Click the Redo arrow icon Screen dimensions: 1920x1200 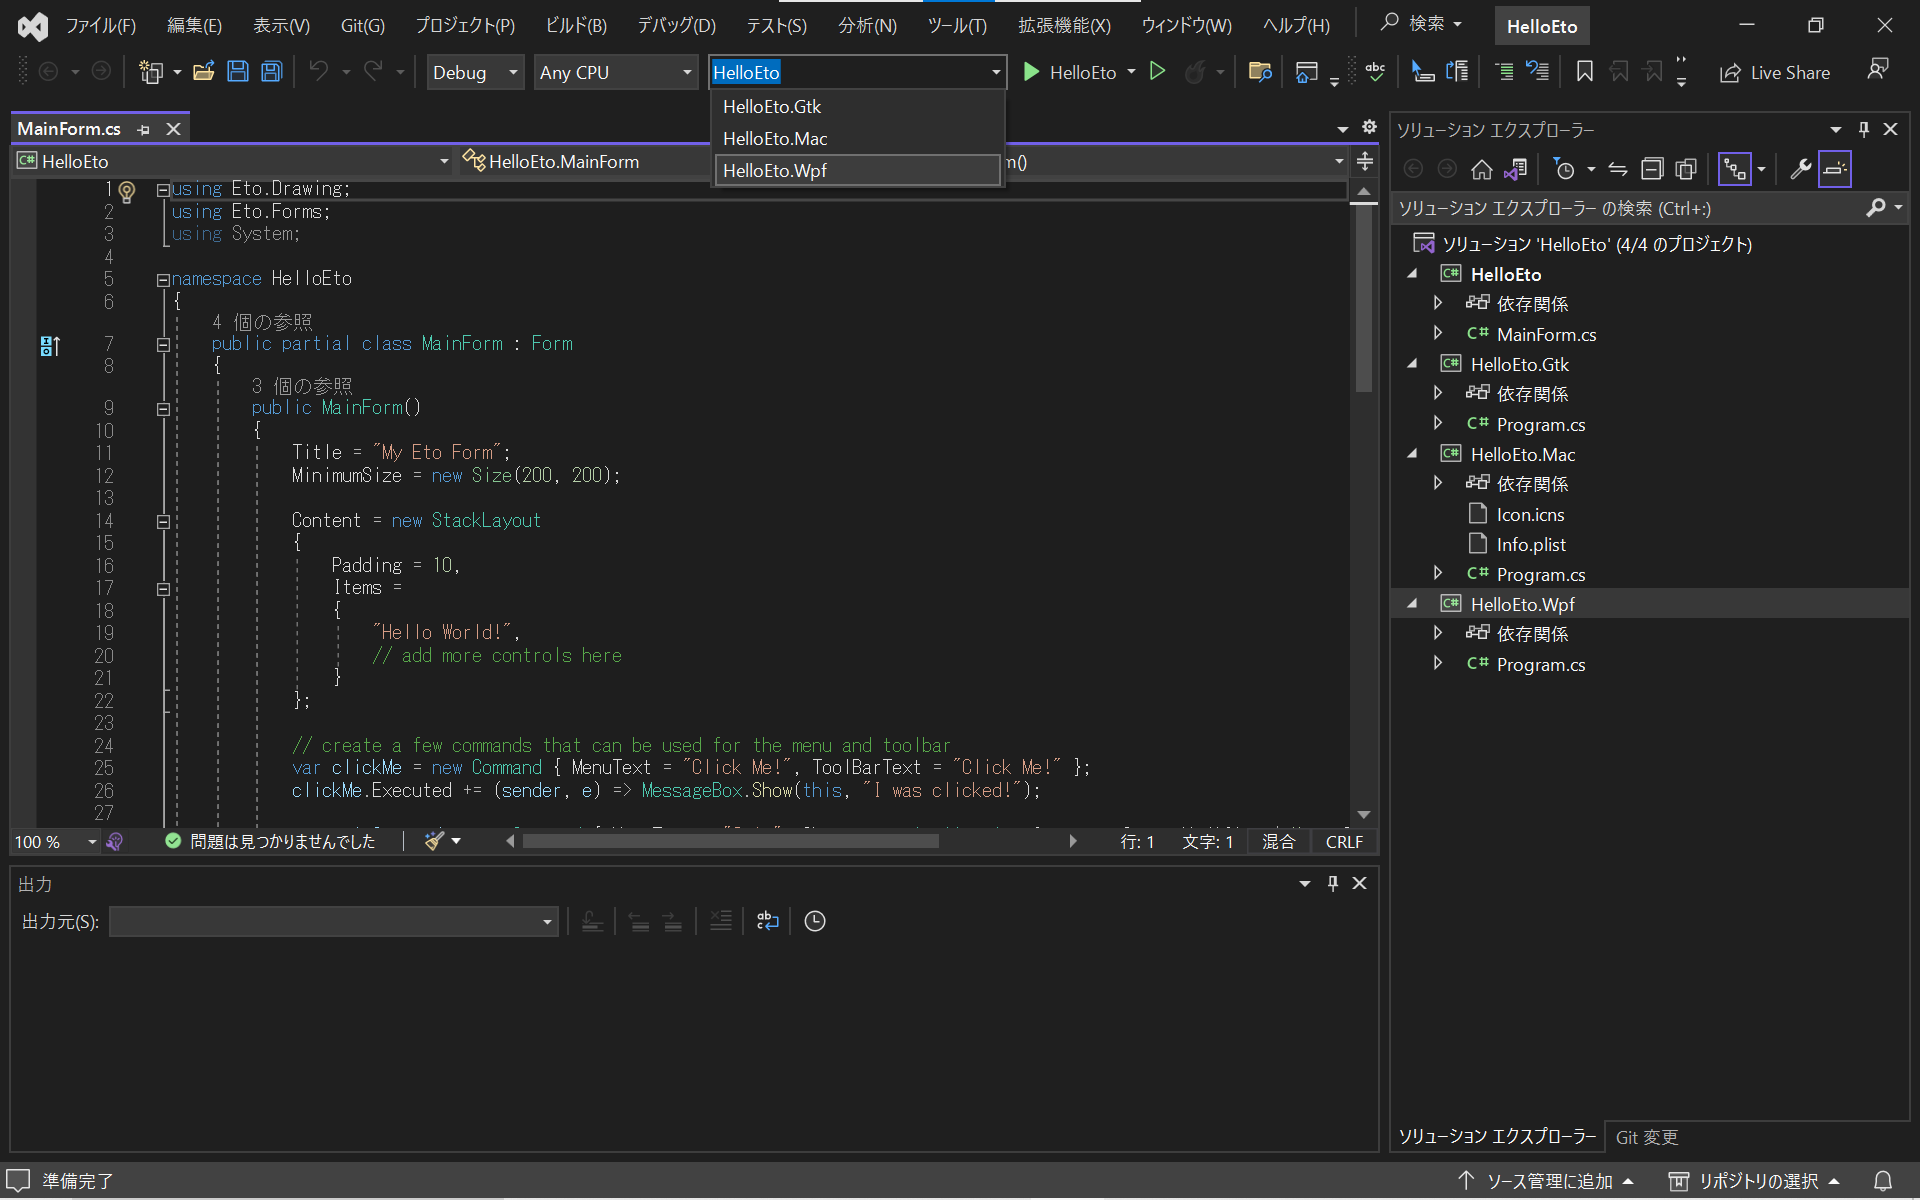[x=373, y=72]
